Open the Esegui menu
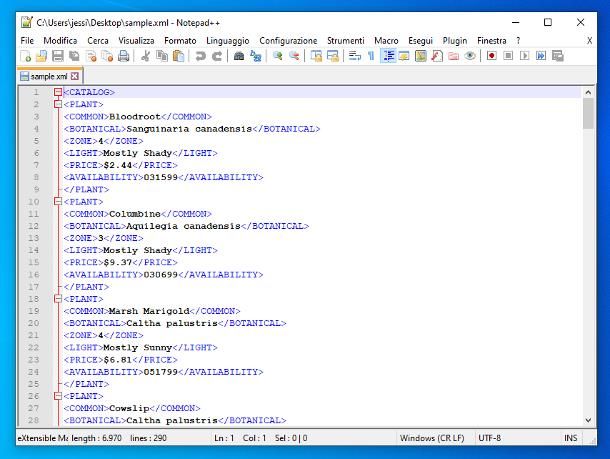This screenshot has height=459, width=610. pyautogui.click(x=421, y=40)
